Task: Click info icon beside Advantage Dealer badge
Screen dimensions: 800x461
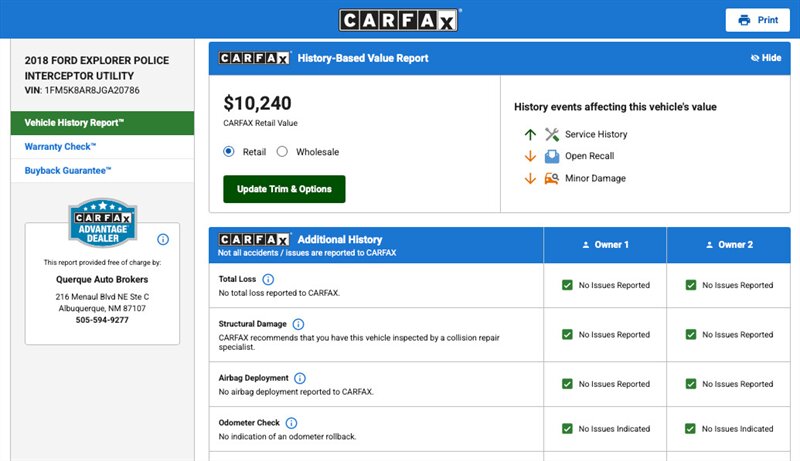Action: coord(163,240)
